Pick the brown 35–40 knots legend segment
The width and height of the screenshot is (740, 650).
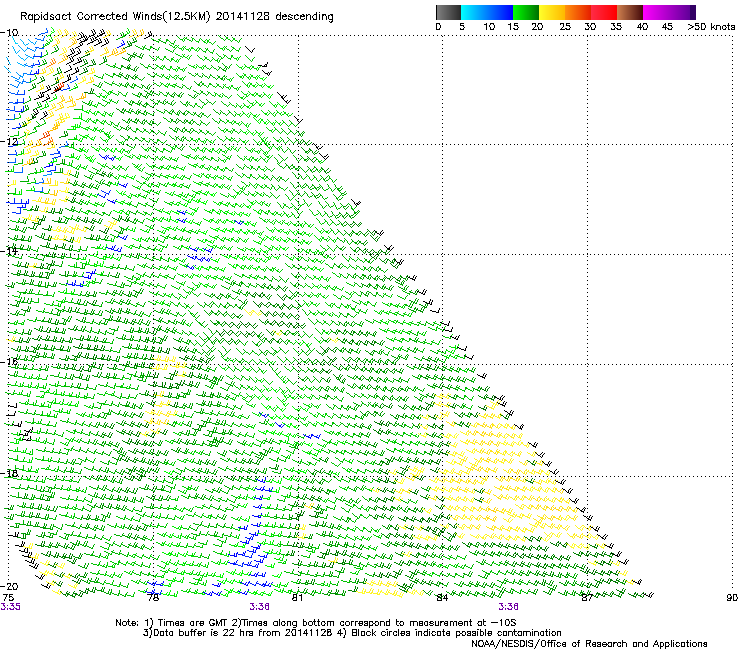point(630,12)
